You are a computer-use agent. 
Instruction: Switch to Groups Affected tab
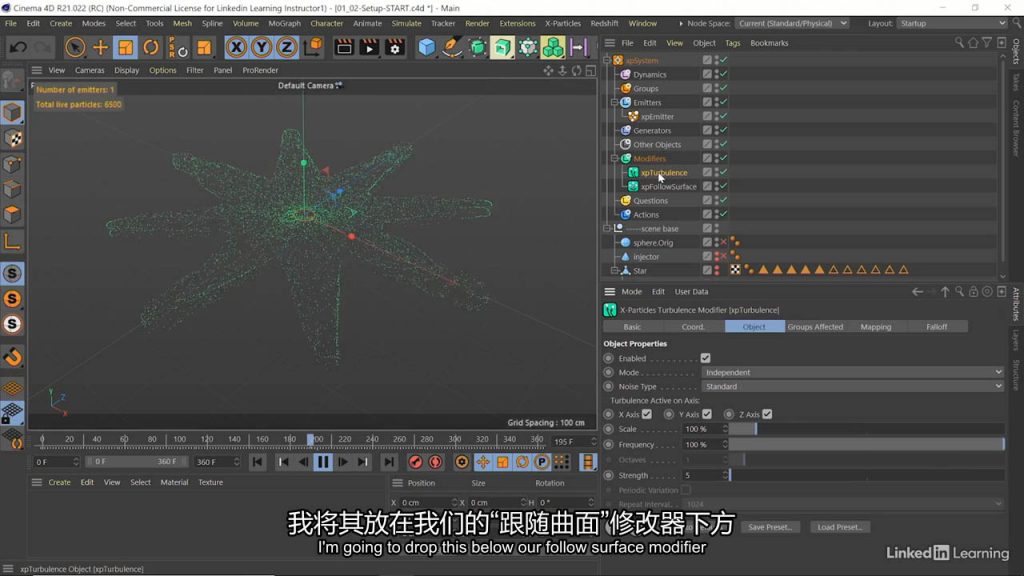coord(815,327)
